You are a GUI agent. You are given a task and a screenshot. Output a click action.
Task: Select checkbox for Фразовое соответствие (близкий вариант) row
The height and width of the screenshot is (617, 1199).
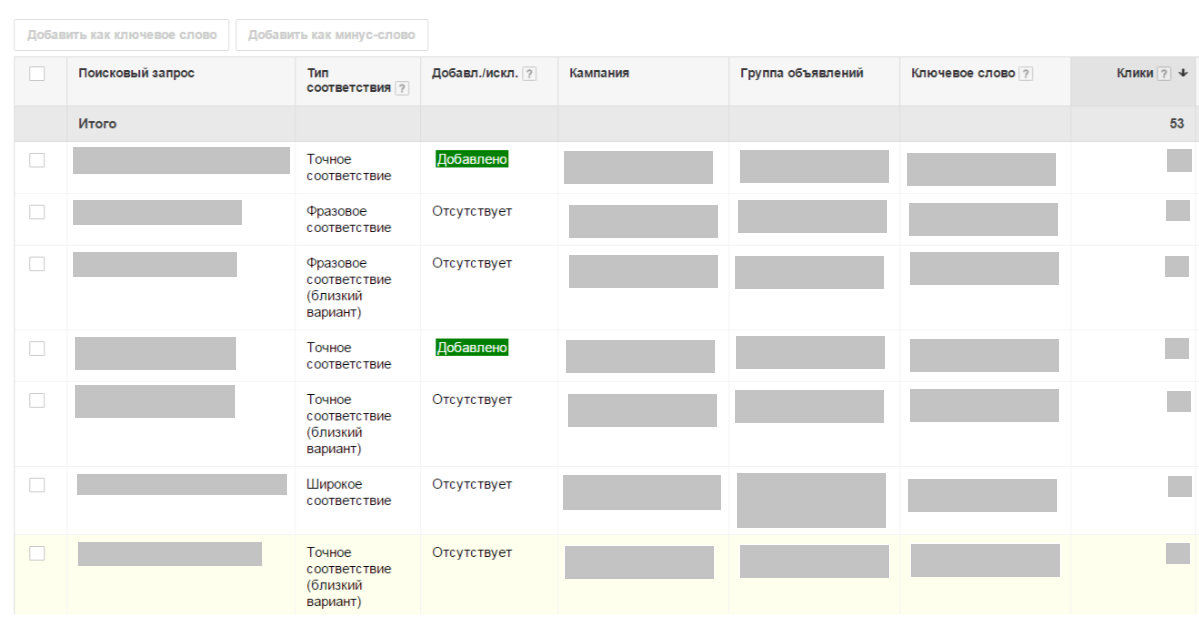pos(37,264)
